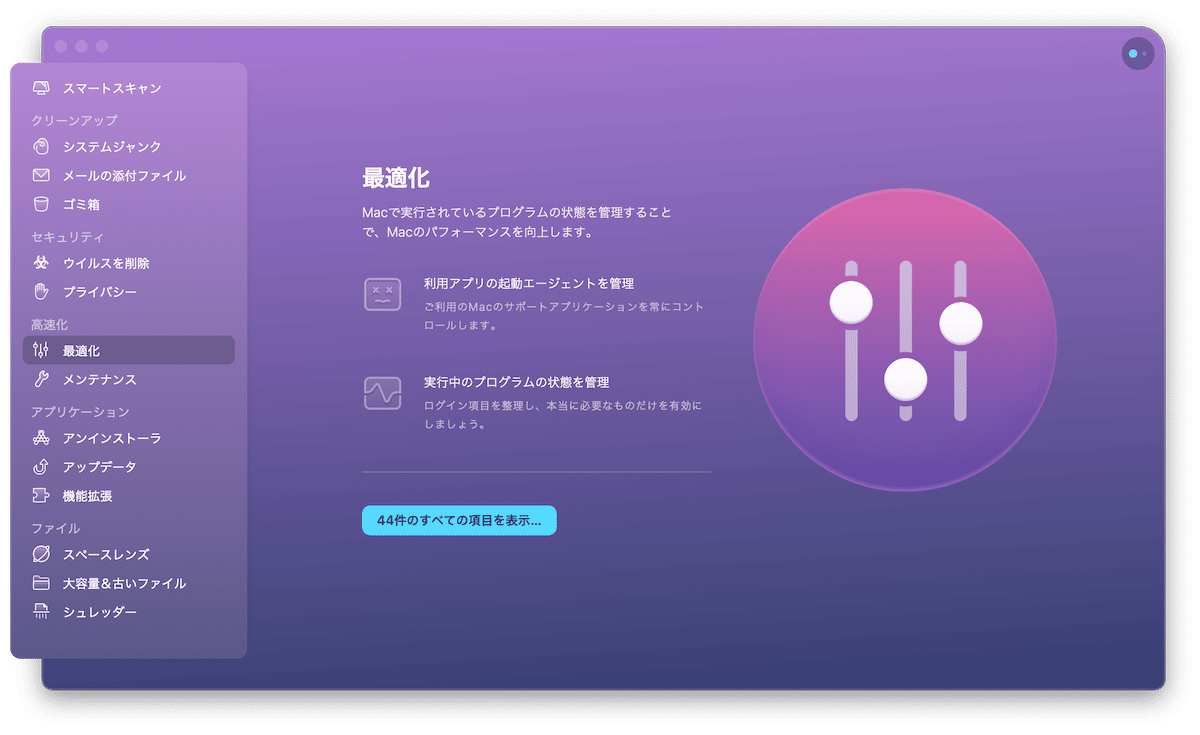Click 実行中のプログラムの状態を管理 heading

pos(517,382)
